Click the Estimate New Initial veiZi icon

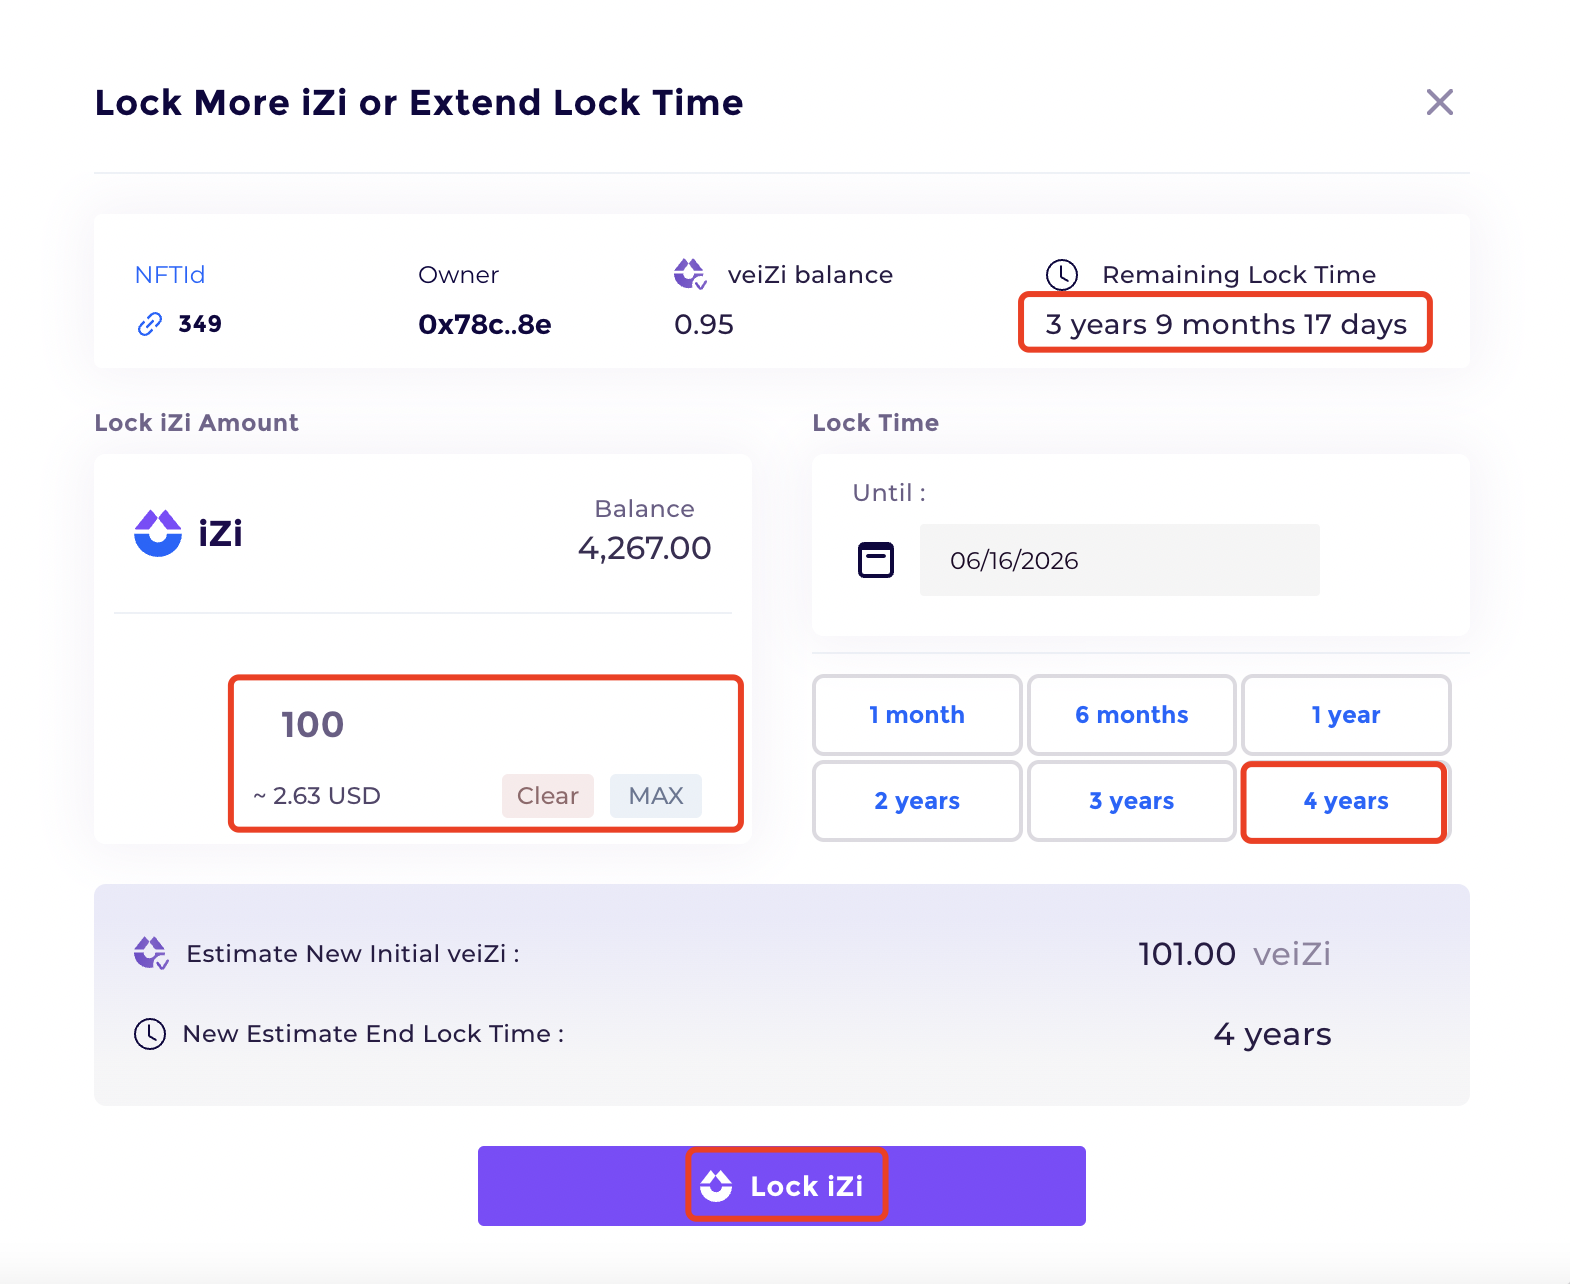pos(151,953)
